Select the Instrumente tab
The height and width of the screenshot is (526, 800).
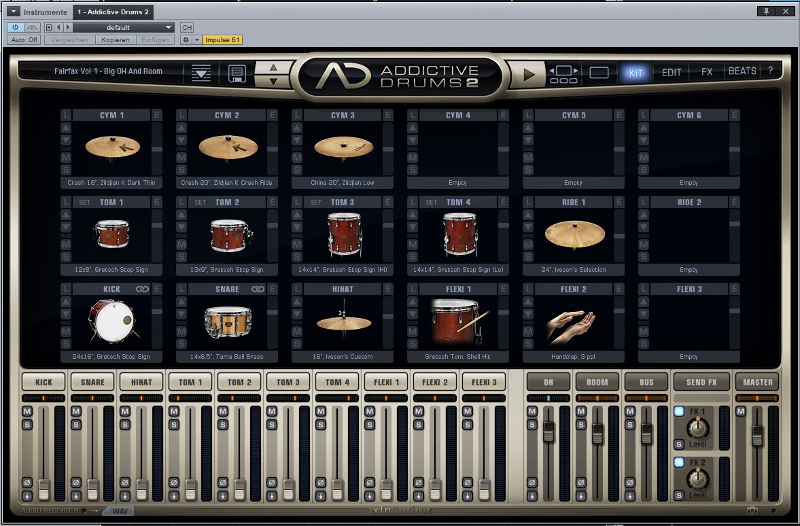coord(45,12)
